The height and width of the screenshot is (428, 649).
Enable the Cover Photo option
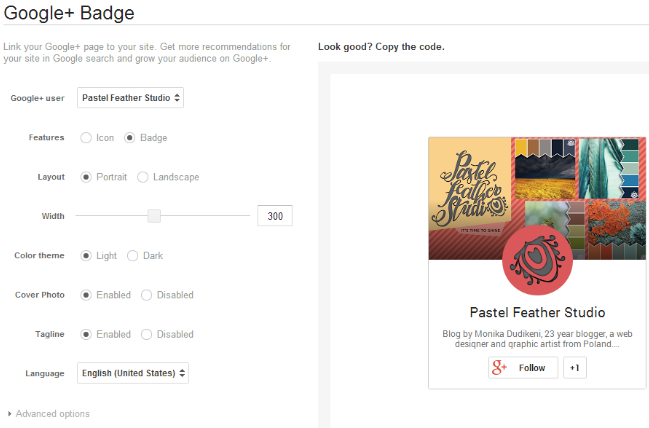(86, 295)
